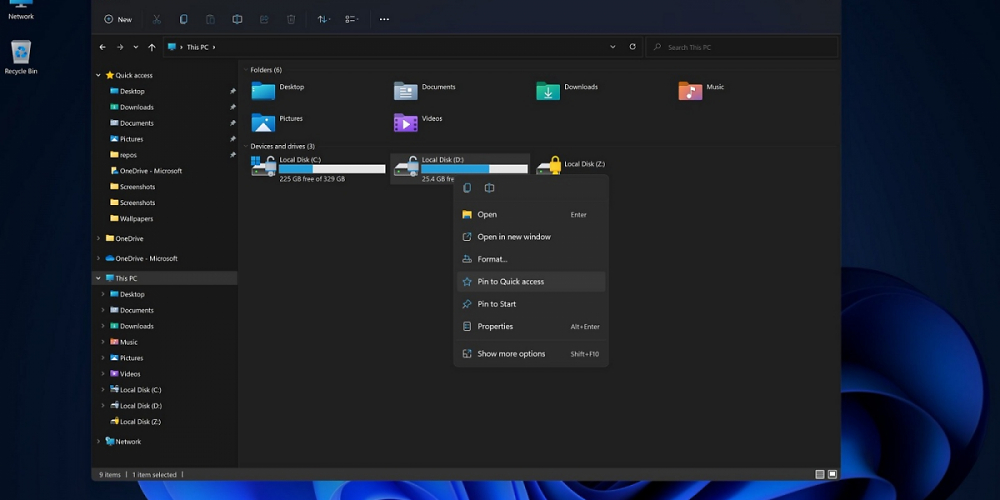Open recent locations chevron dropdown
The height and width of the screenshot is (500, 1000).
pos(136,47)
